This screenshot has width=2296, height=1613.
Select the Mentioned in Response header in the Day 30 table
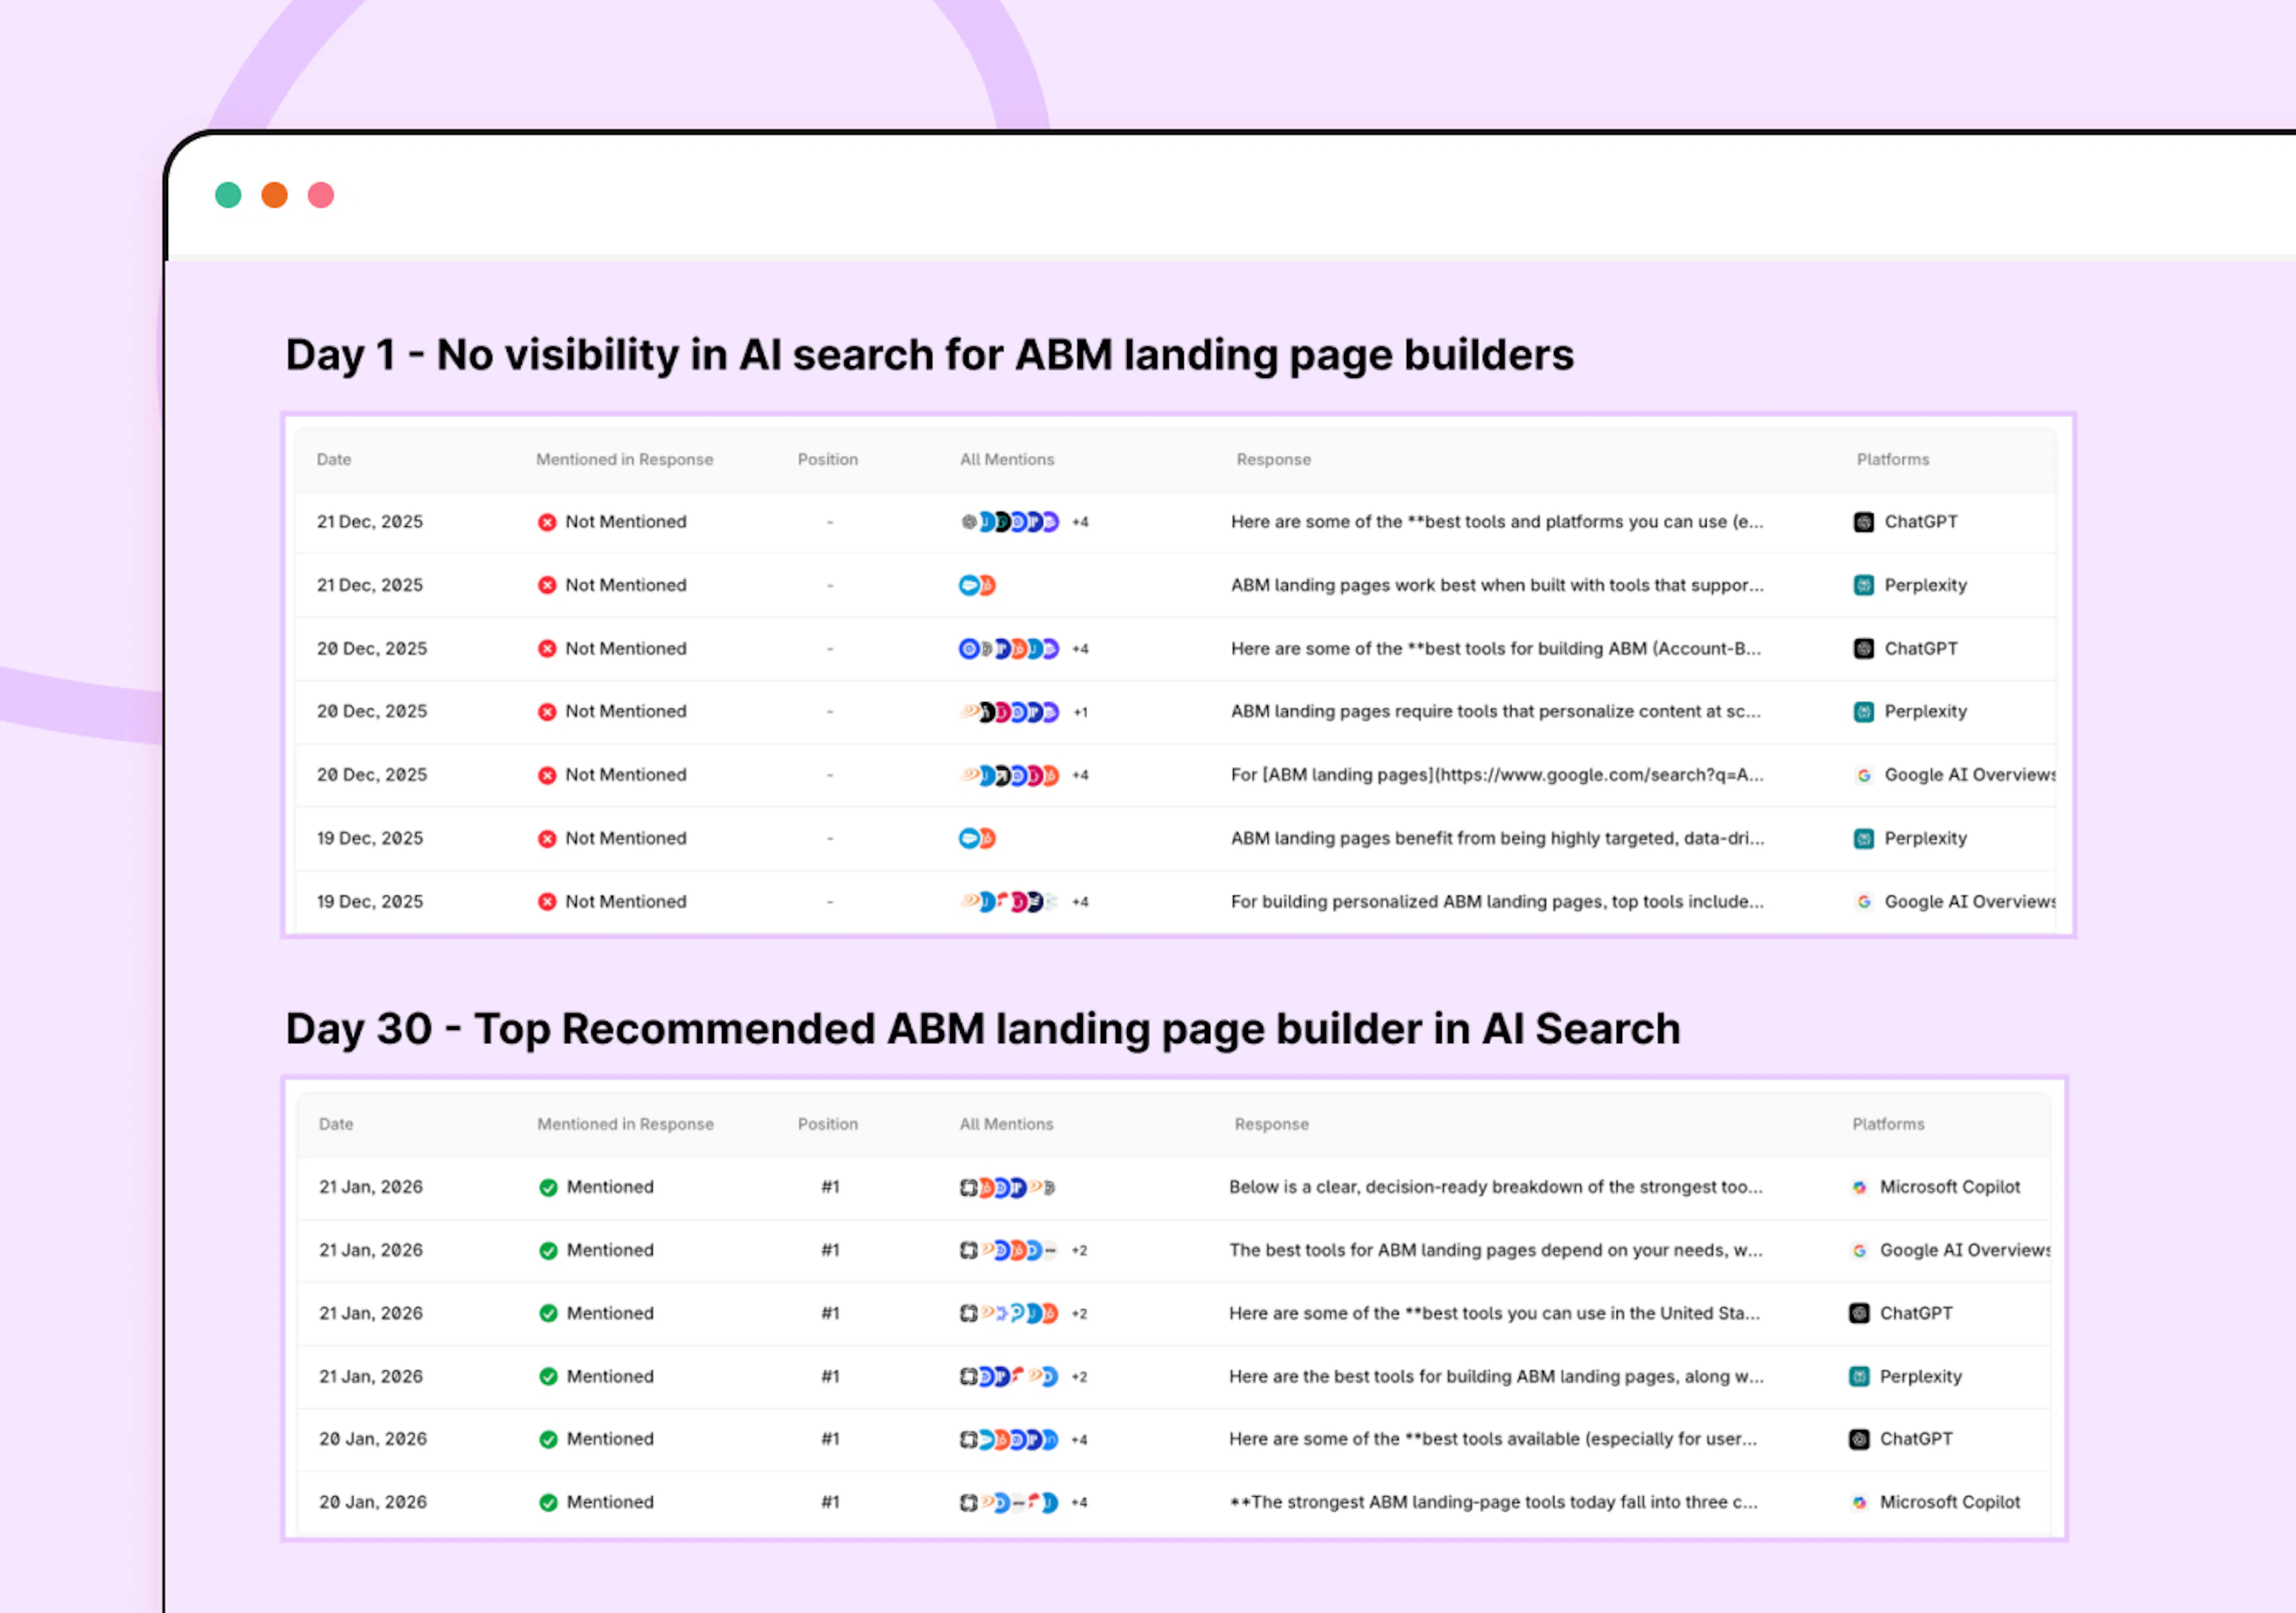pyautogui.click(x=626, y=1124)
